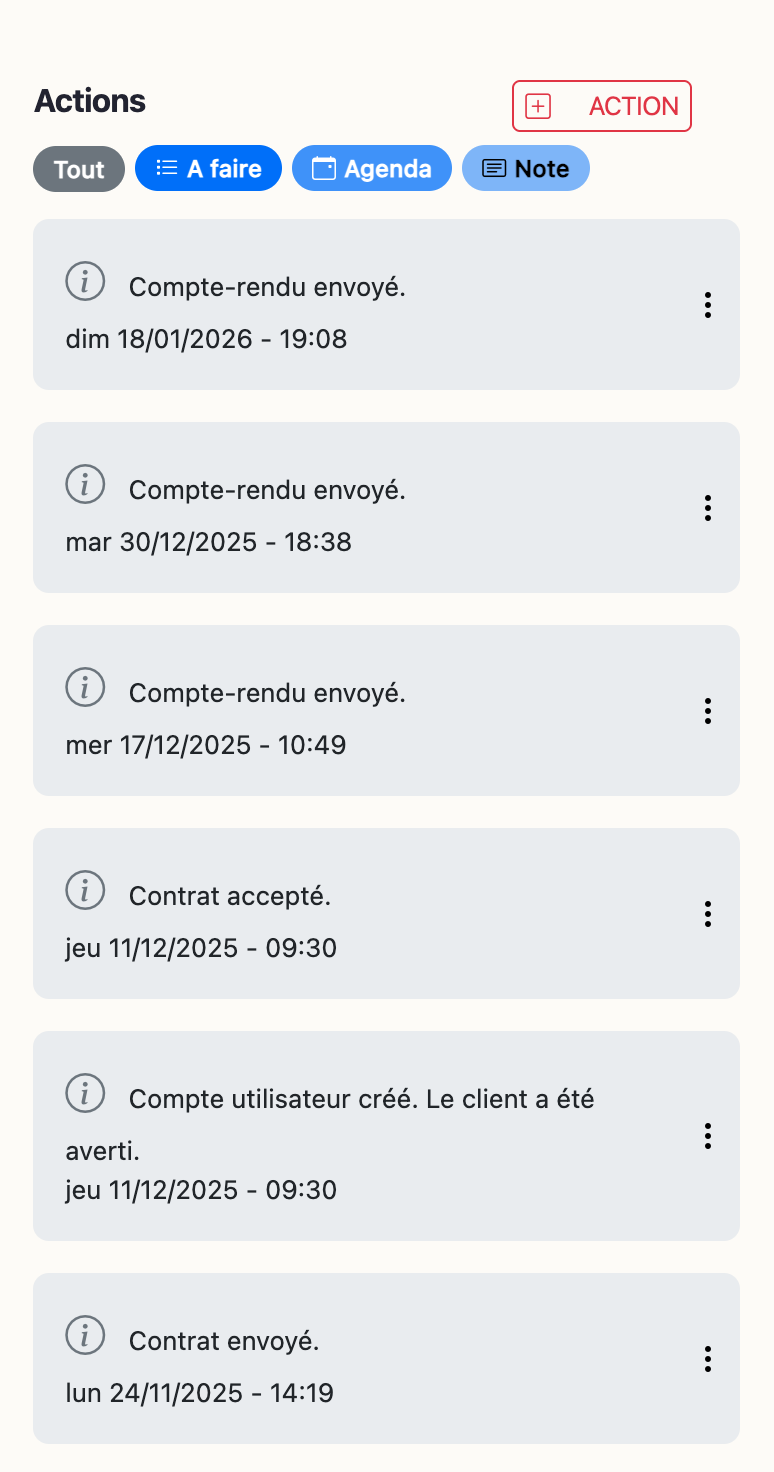Click info icon beside Contrat envoyé
774x1472 pixels.
[x=85, y=1335]
